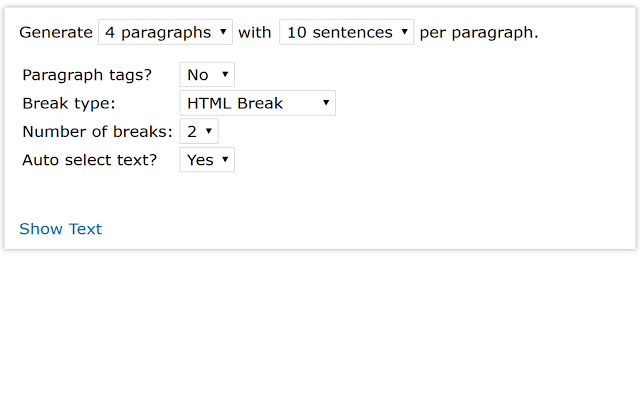Click the "per paragraph." text

pos(479,32)
